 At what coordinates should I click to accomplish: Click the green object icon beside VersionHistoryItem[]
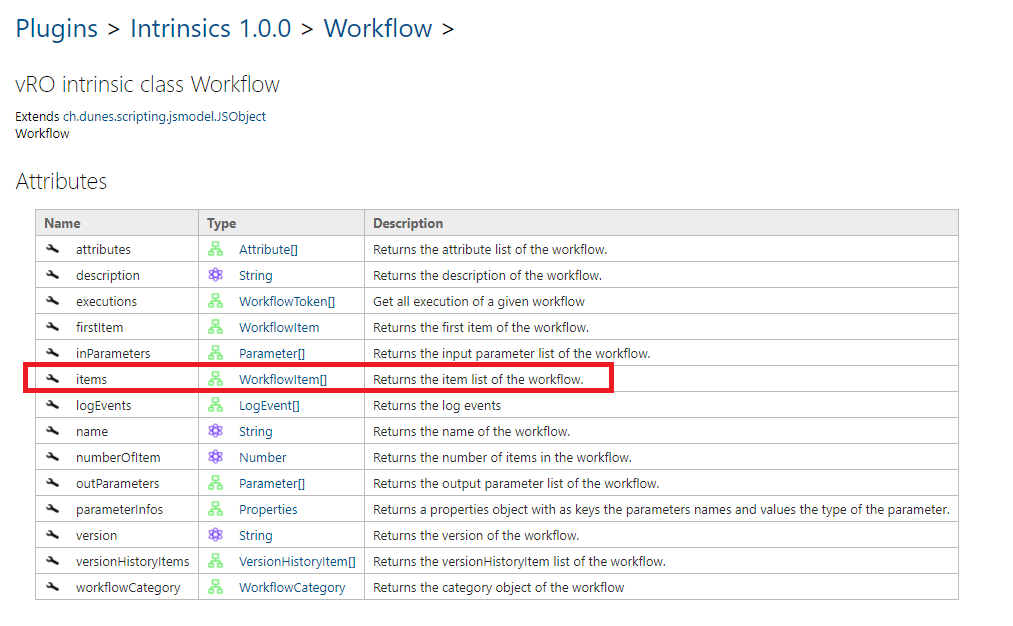pos(215,561)
